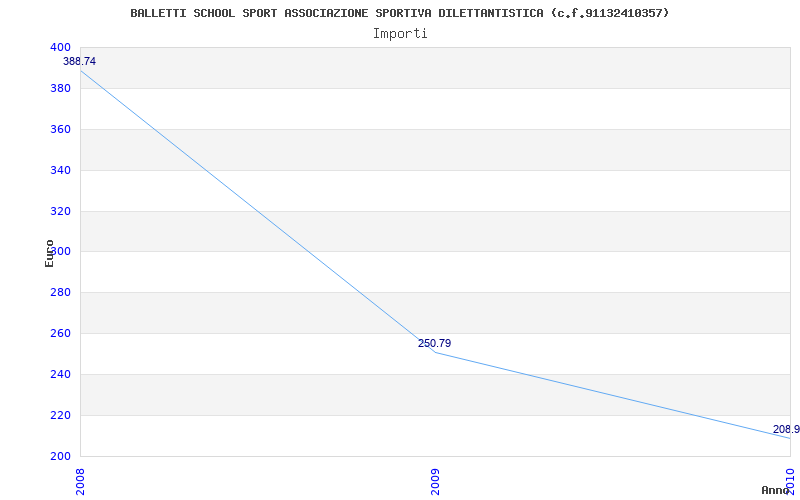Select the 2009 x-axis label
800x500 pixels.
(x=435, y=482)
